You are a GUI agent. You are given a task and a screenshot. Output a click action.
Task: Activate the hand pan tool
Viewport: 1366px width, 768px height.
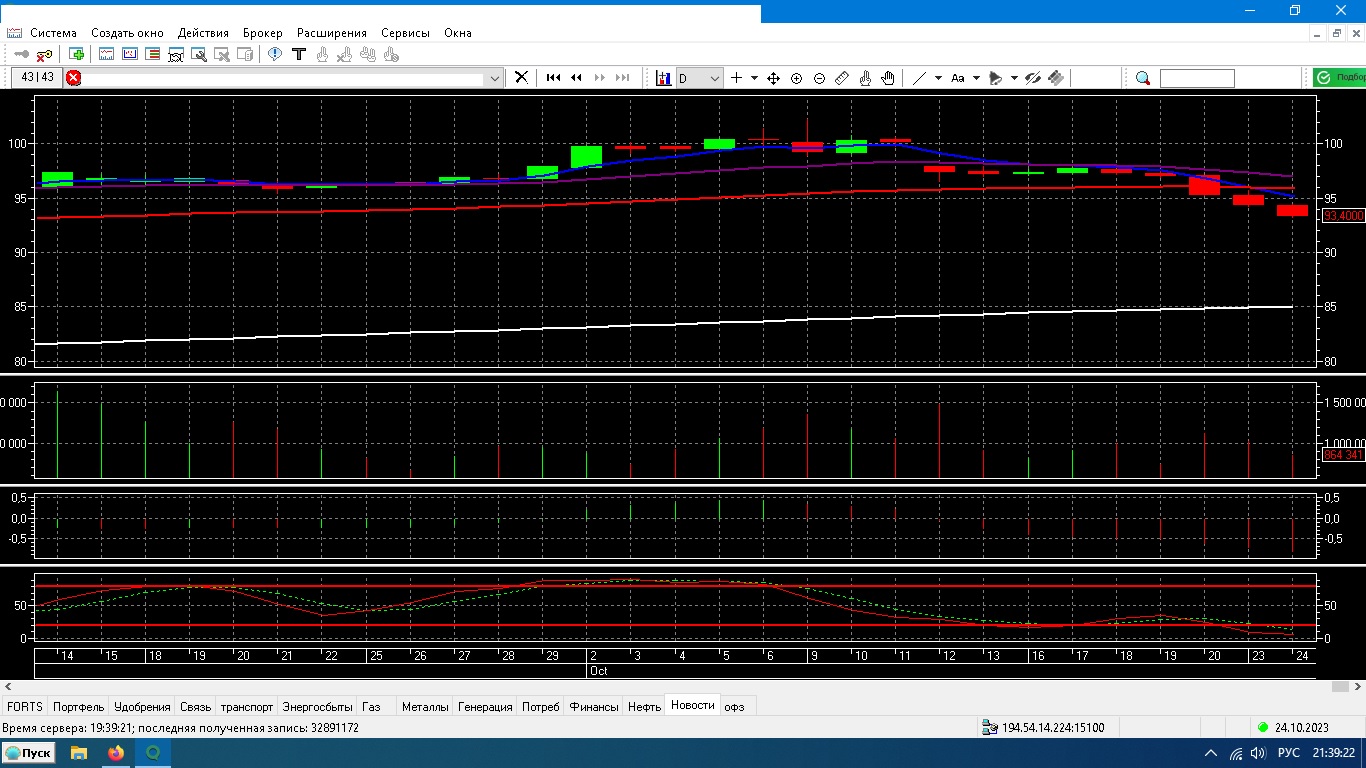888,78
